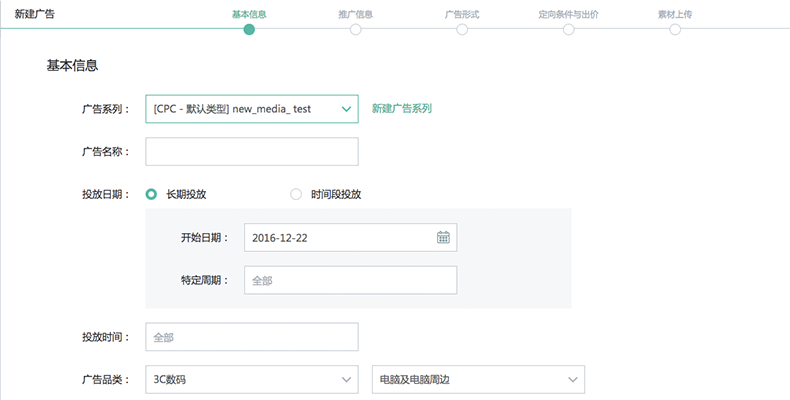Click the 推广信息 step circle

tap(356, 30)
